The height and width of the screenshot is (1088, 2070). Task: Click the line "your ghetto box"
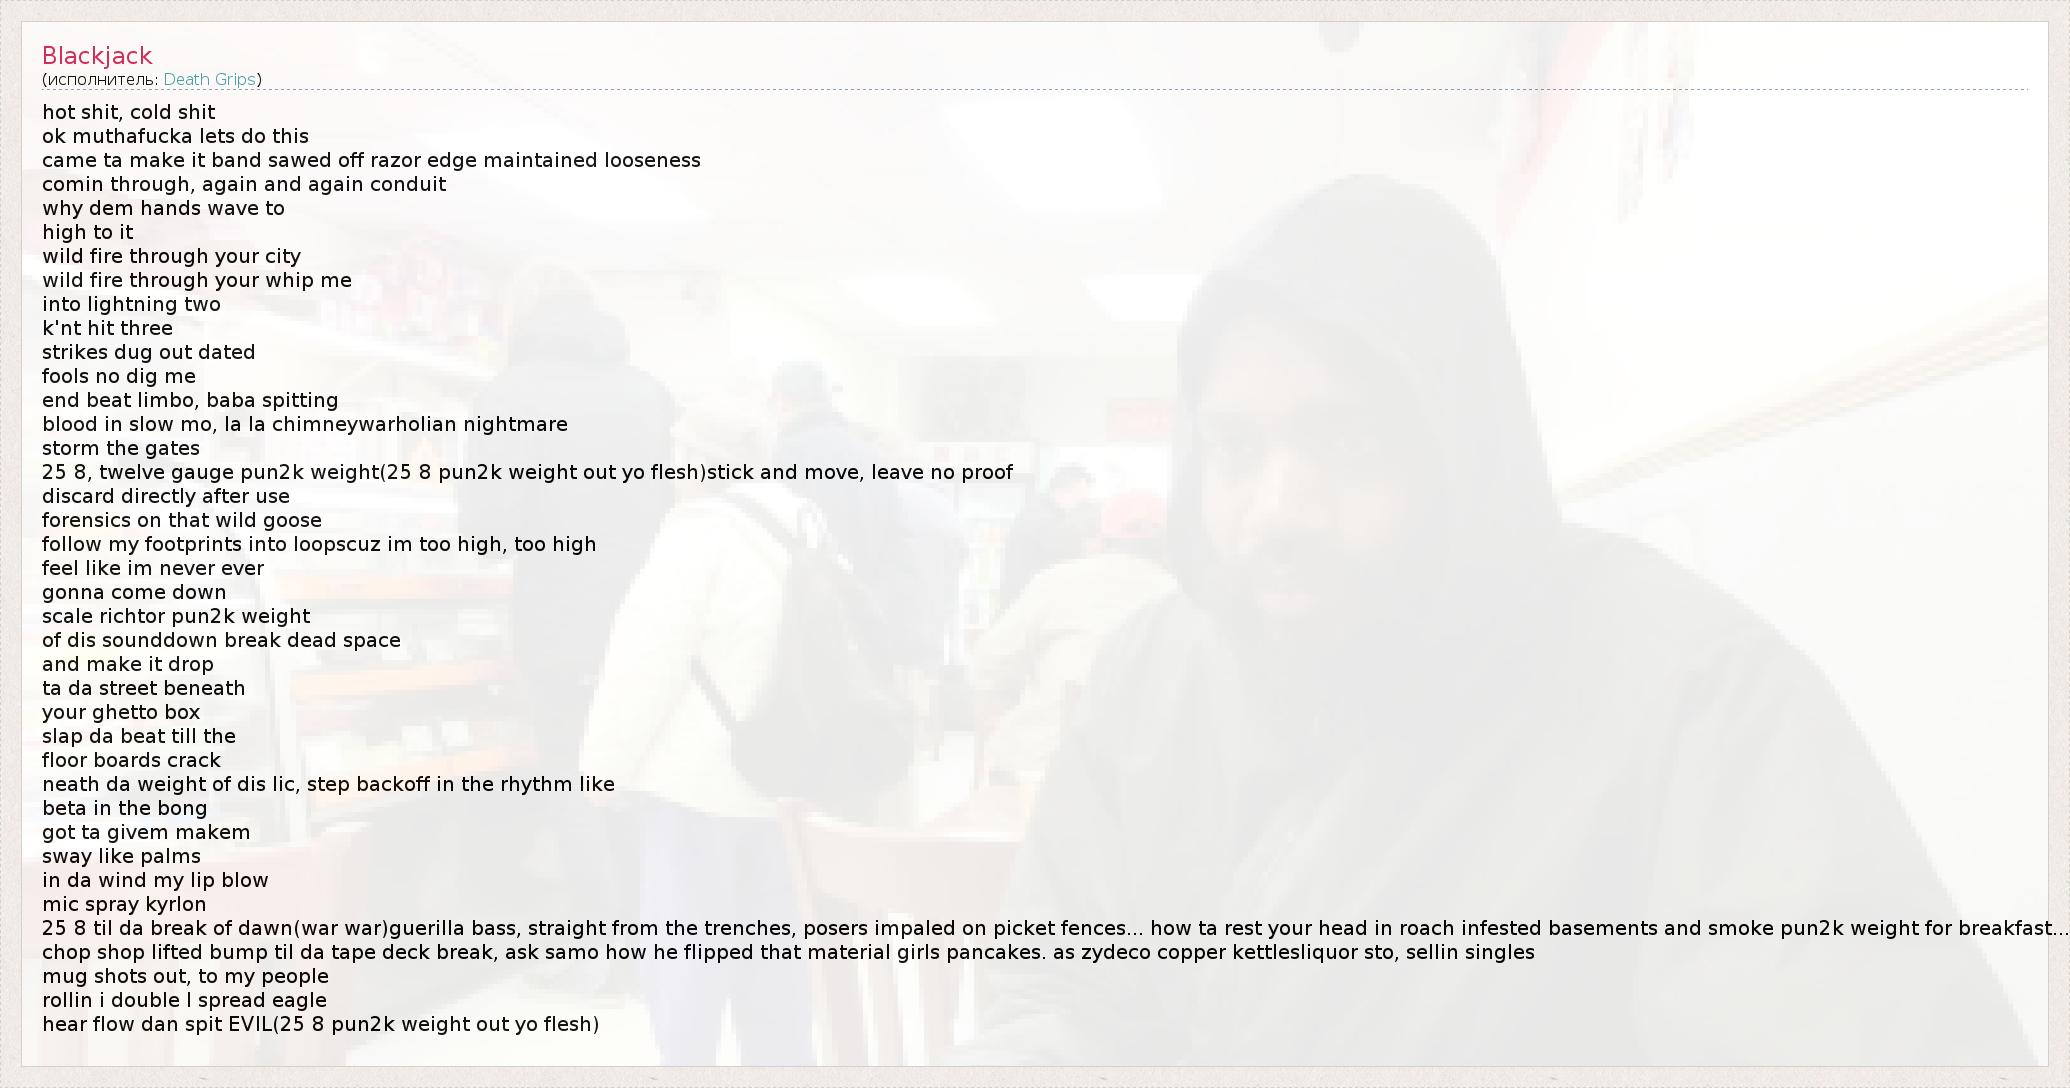pyautogui.click(x=121, y=712)
